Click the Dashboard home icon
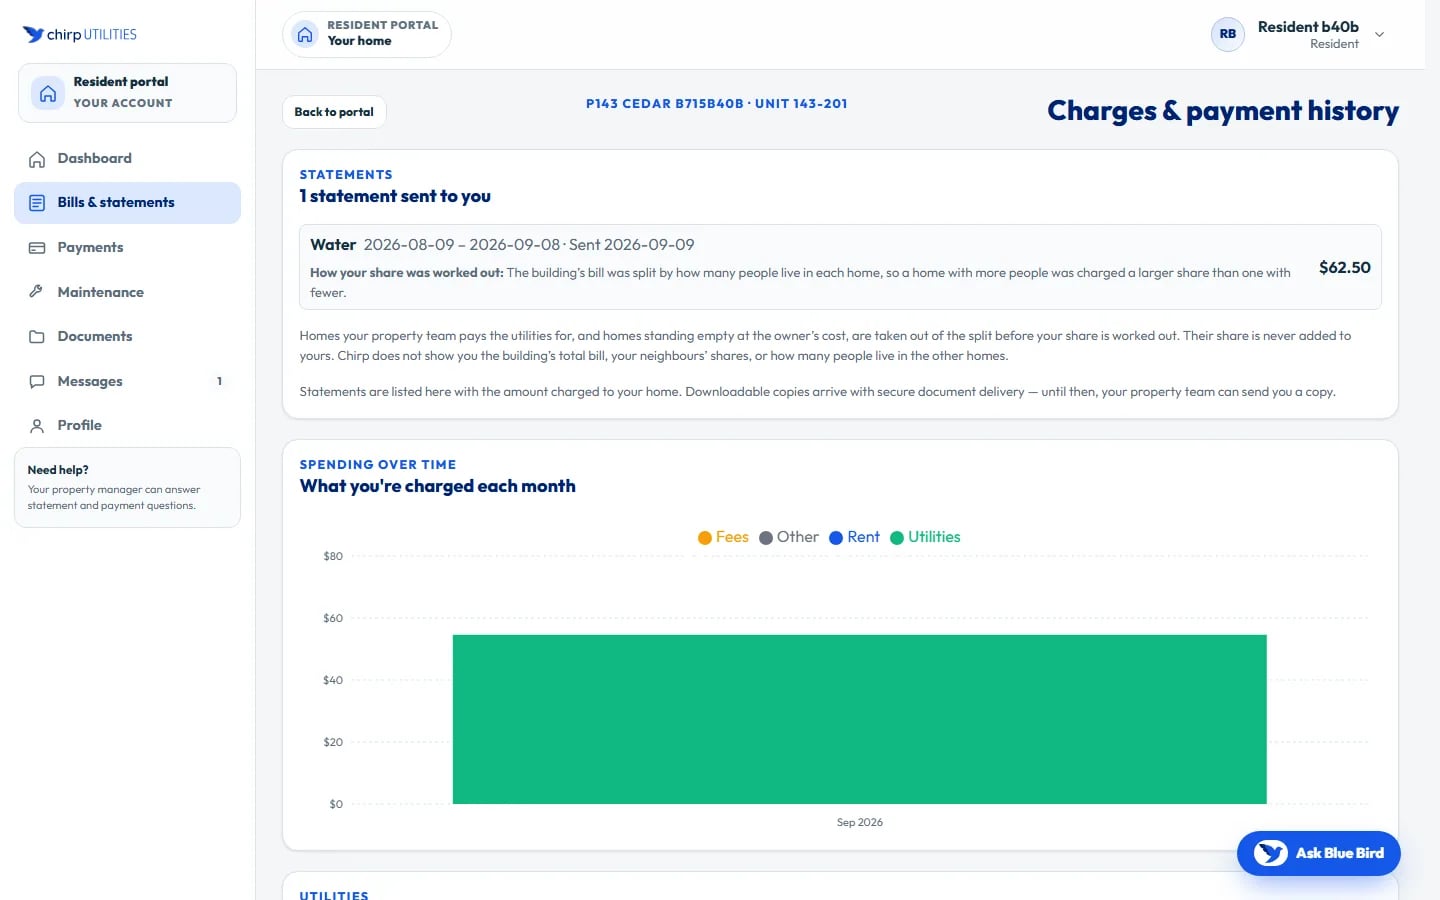1440x900 pixels. coord(37,159)
